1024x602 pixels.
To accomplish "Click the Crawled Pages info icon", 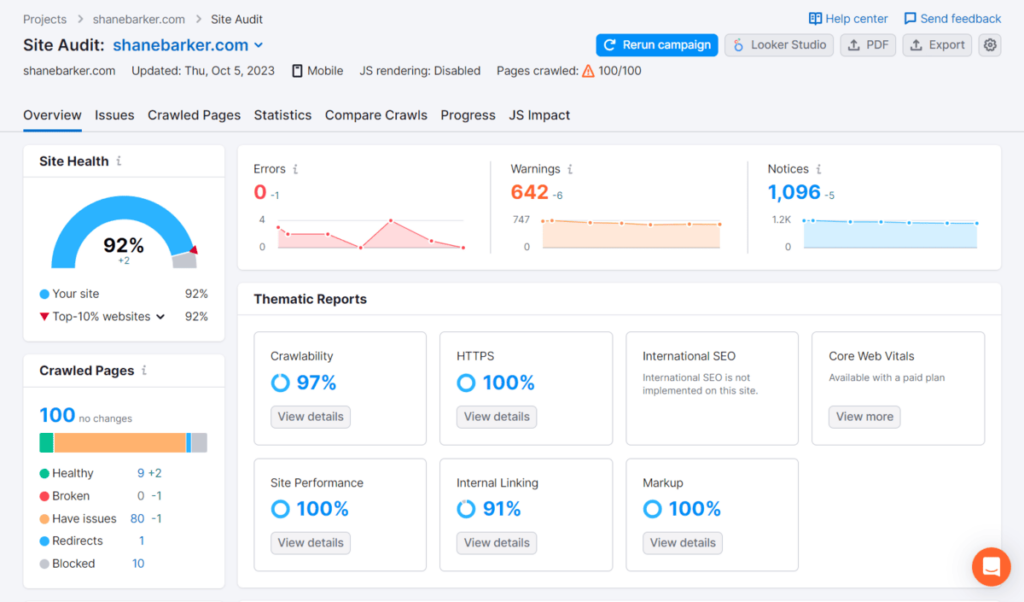I will tap(144, 370).
